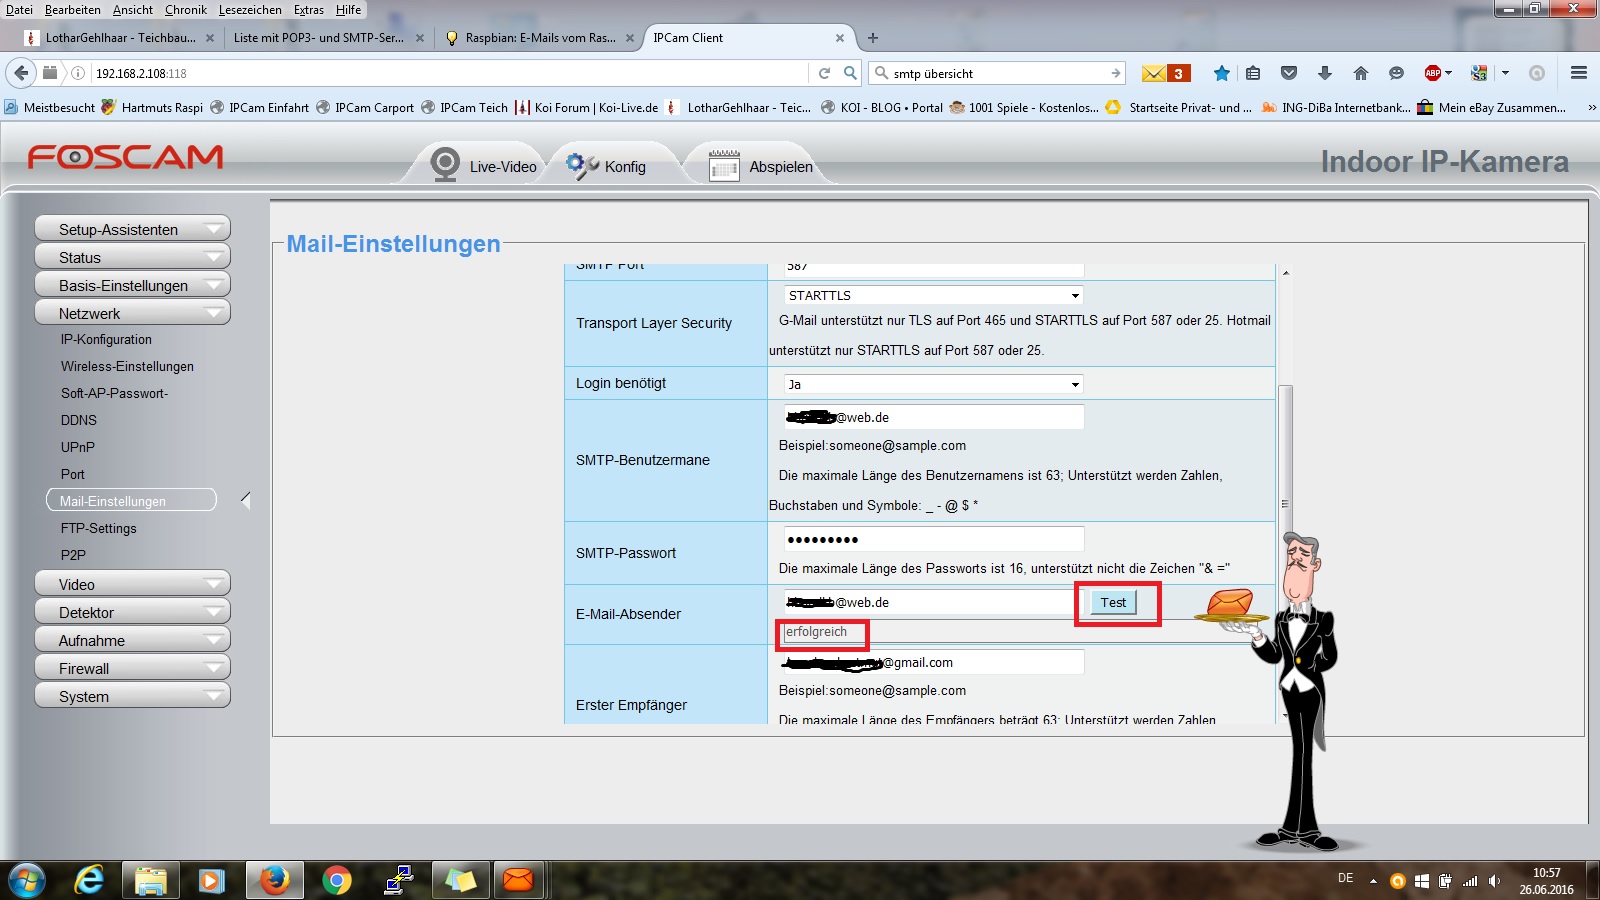
Task: Click the Test button
Action: coord(1113,602)
